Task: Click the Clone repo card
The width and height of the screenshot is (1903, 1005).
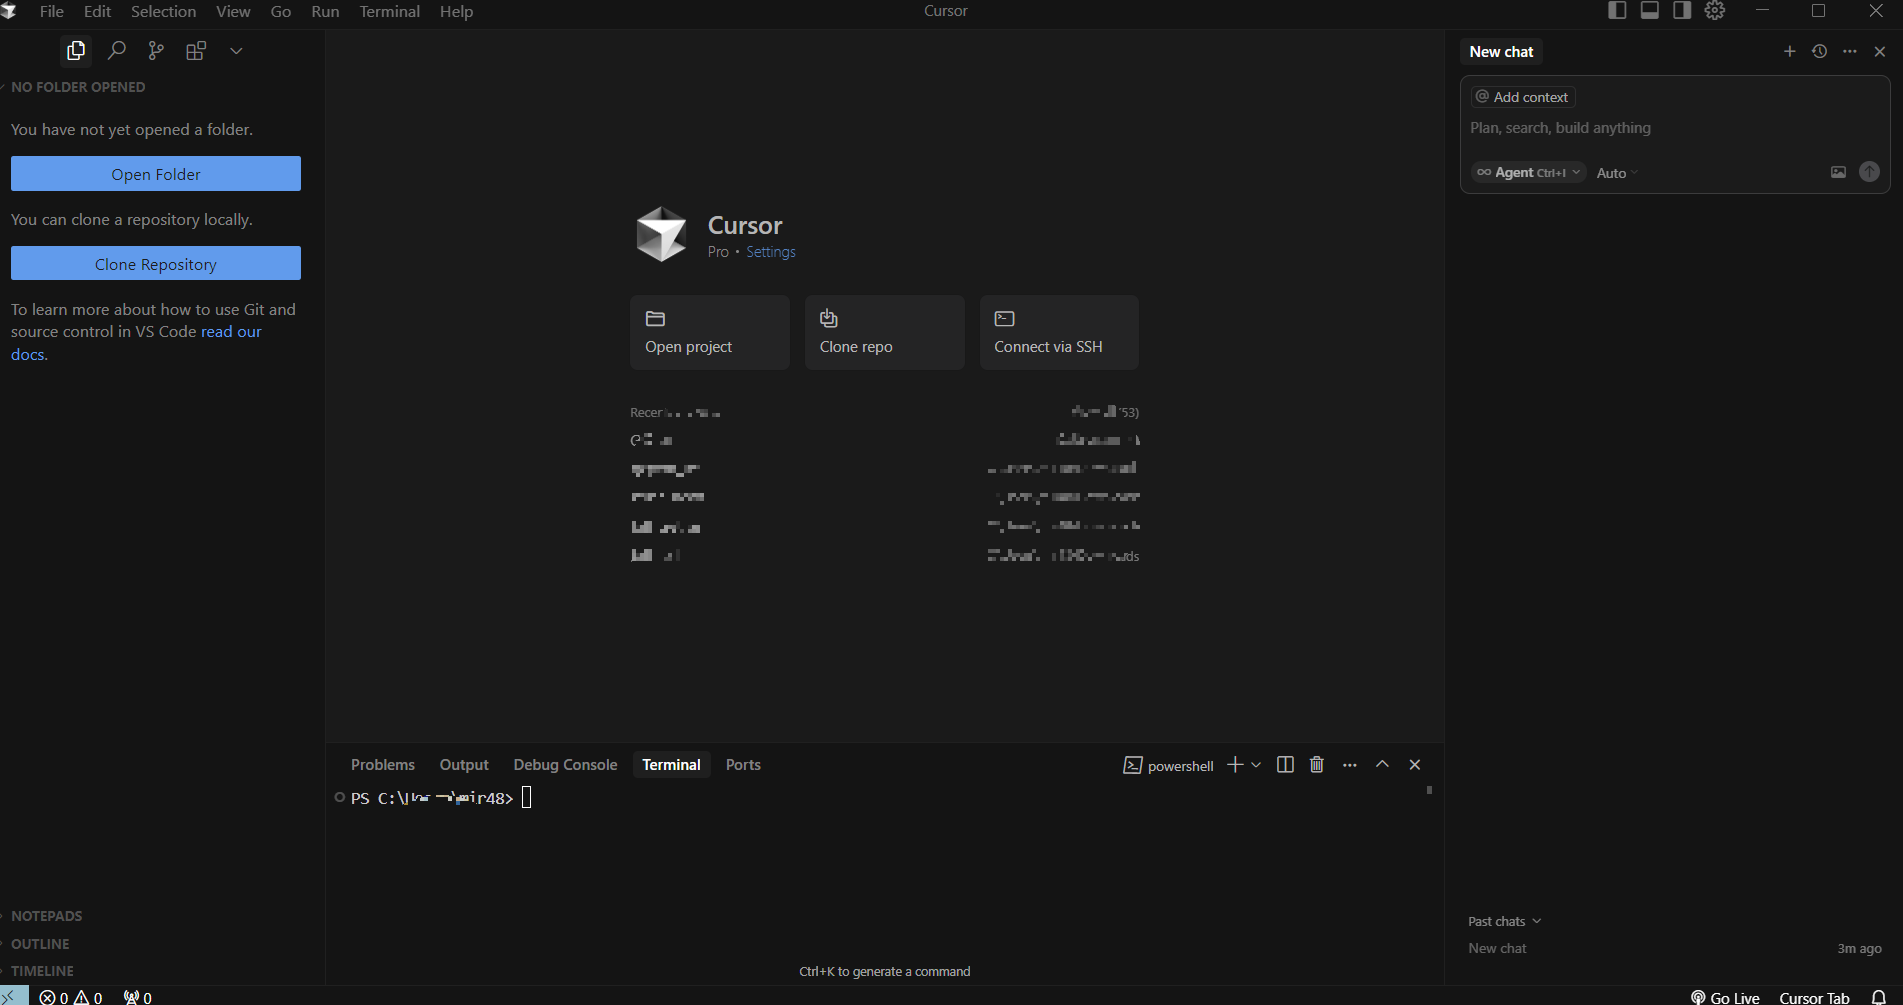Action: click(885, 332)
